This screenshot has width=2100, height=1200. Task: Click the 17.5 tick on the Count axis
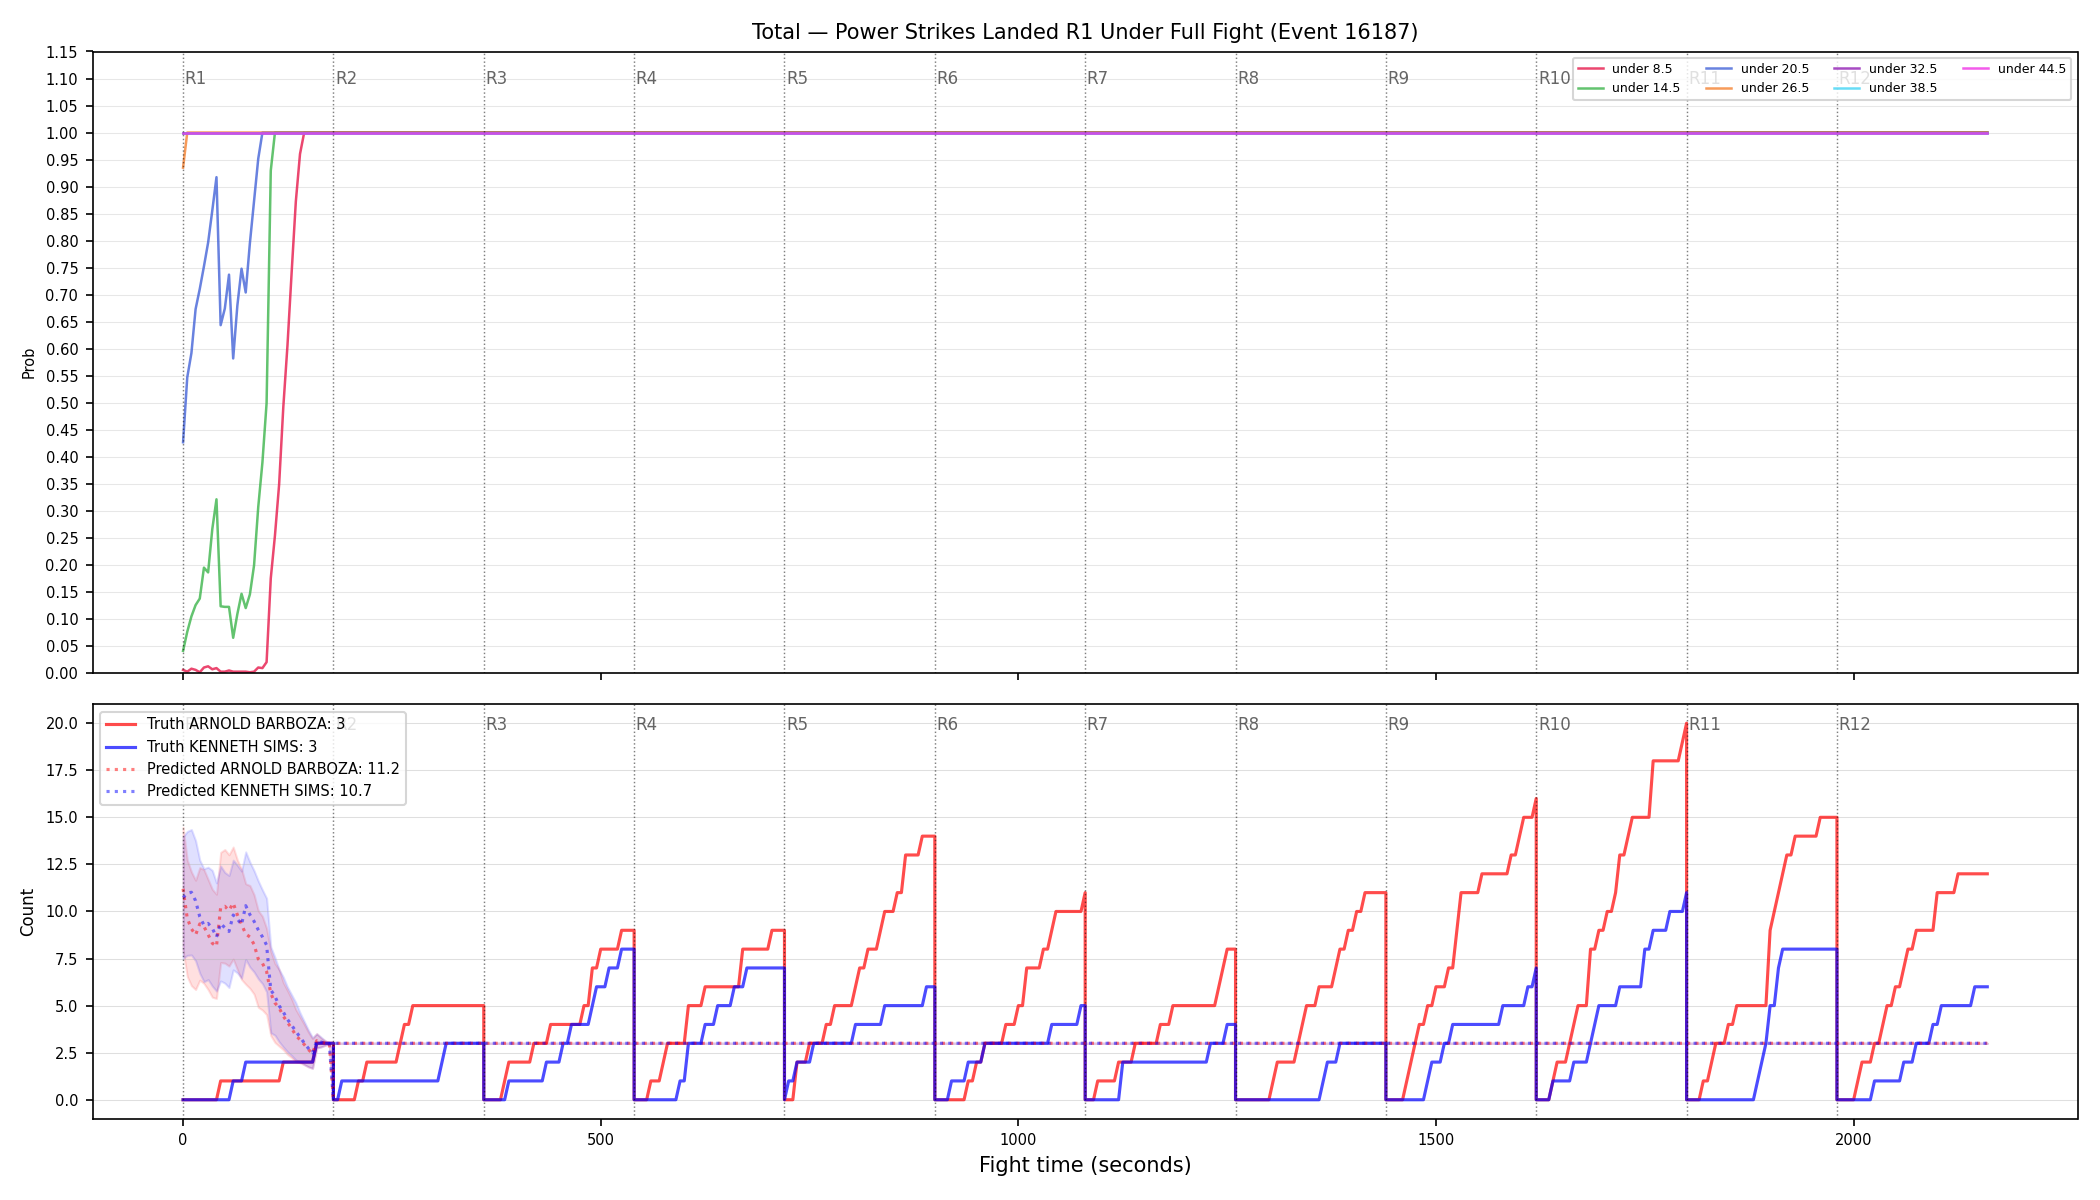[x=62, y=770]
